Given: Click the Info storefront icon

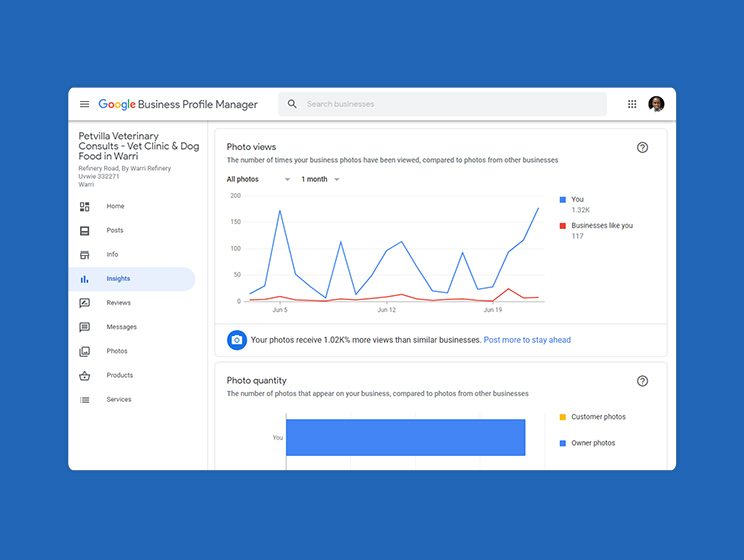Looking at the screenshot, I should click(84, 255).
